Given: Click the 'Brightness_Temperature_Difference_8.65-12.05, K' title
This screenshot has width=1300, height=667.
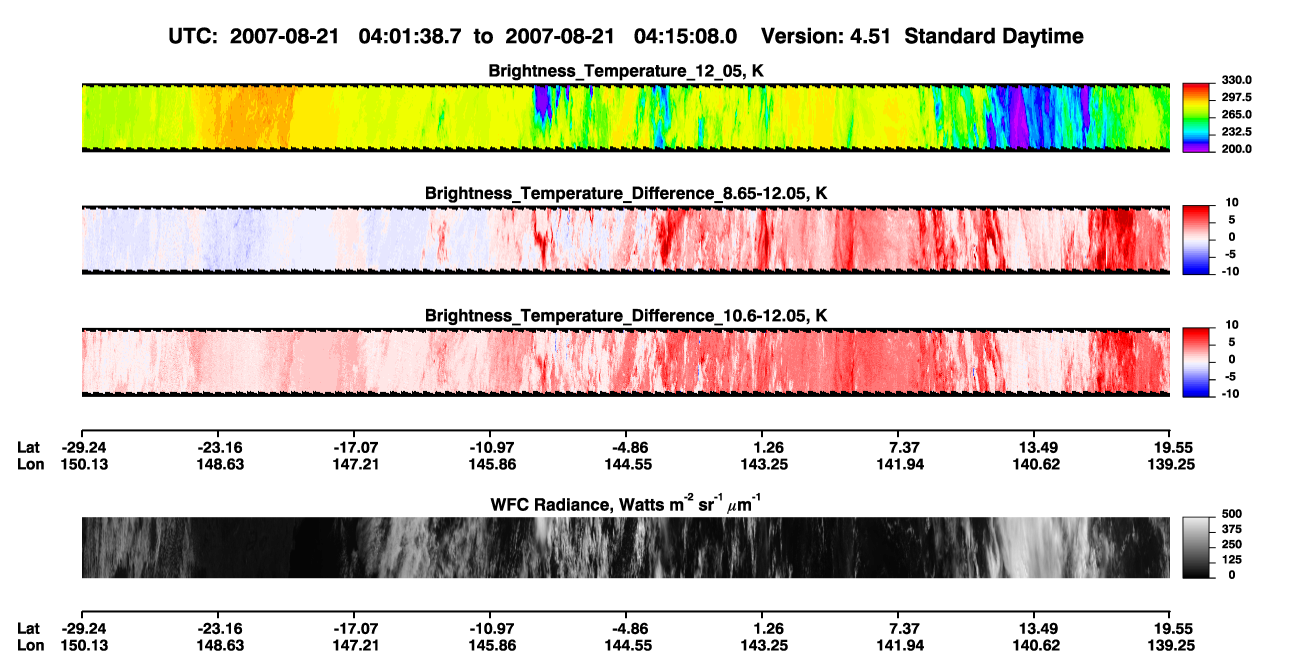Looking at the screenshot, I should [x=626, y=193].
